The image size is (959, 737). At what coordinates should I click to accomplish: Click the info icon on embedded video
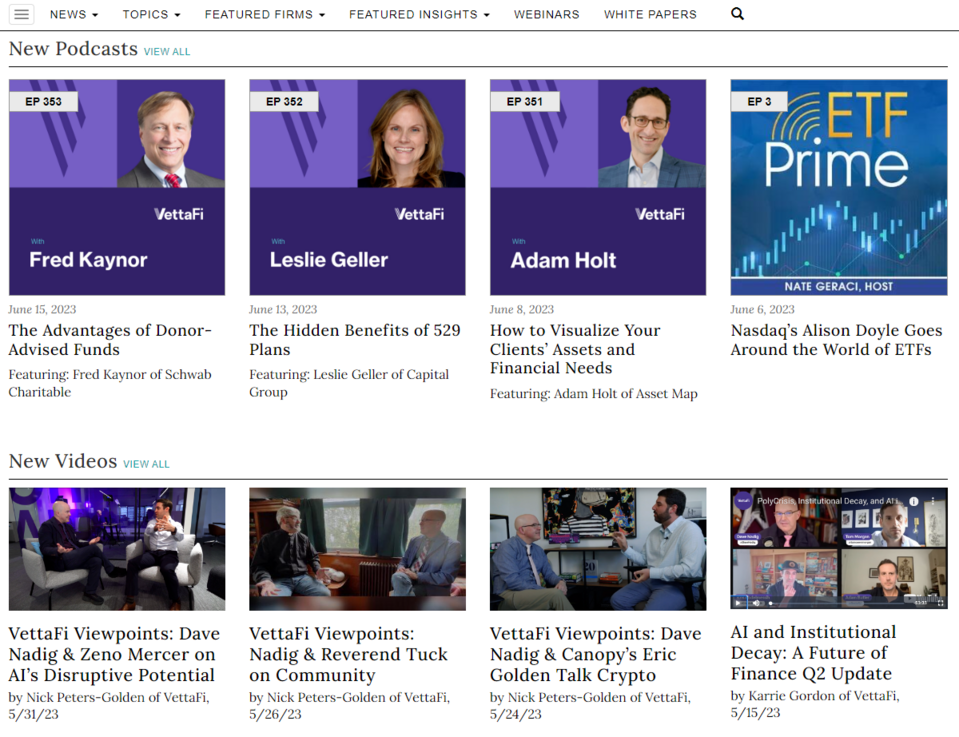point(914,501)
